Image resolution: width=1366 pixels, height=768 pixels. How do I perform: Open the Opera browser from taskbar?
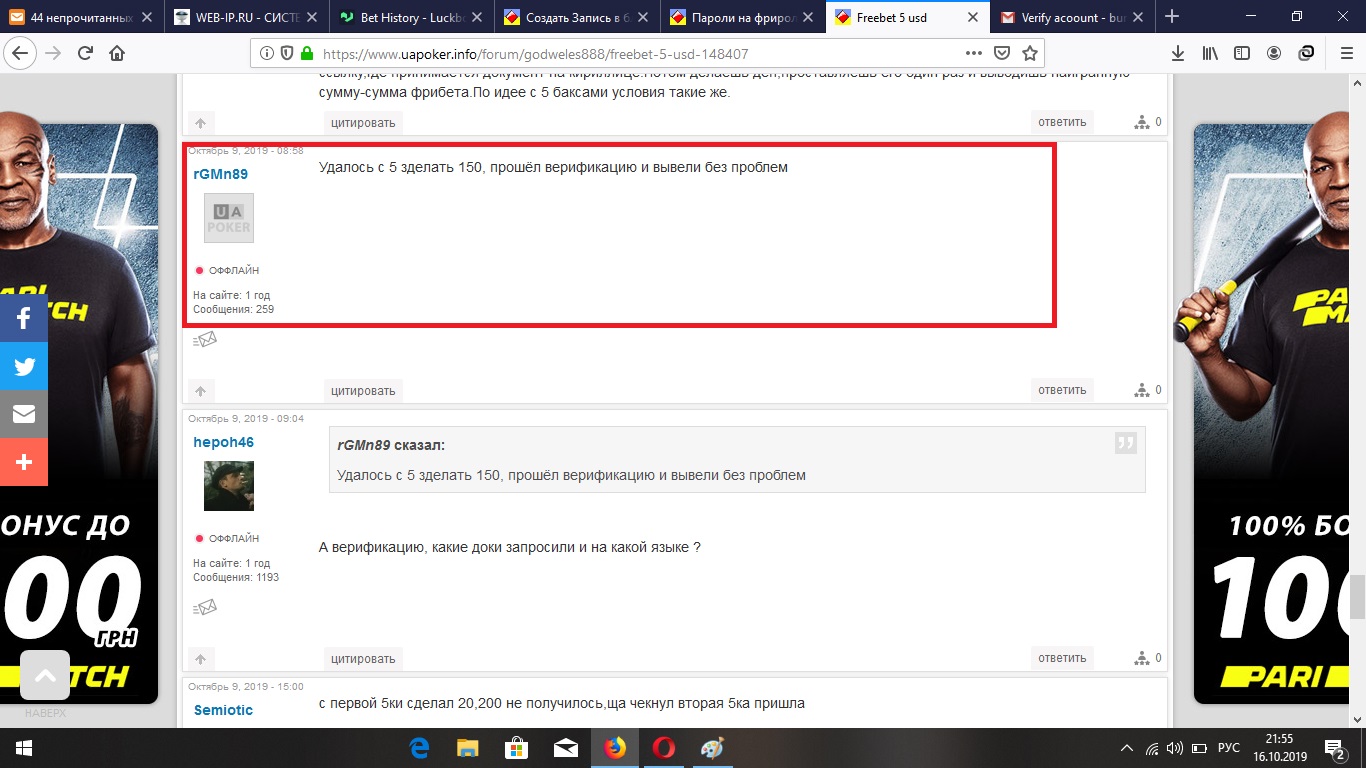click(x=663, y=748)
